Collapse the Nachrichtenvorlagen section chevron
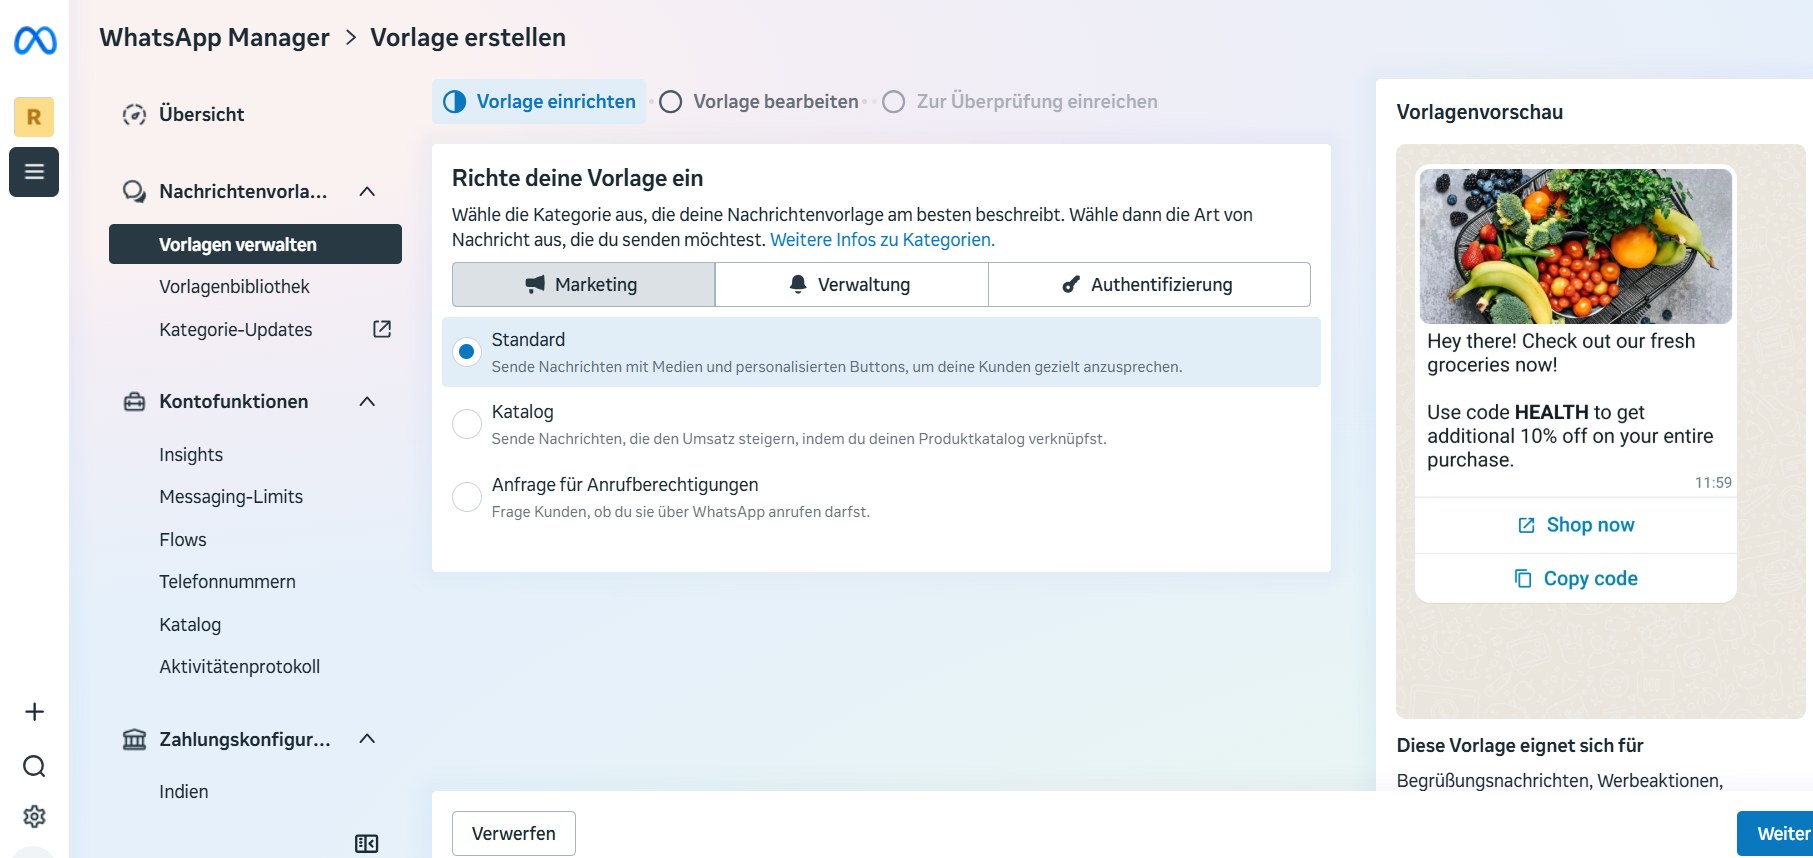 (x=367, y=191)
